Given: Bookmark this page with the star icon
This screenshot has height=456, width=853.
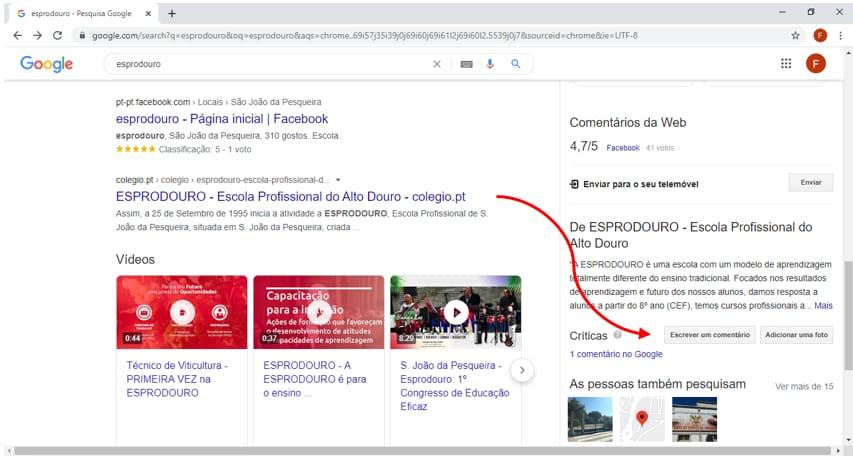Looking at the screenshot, I should click(795, 35).
